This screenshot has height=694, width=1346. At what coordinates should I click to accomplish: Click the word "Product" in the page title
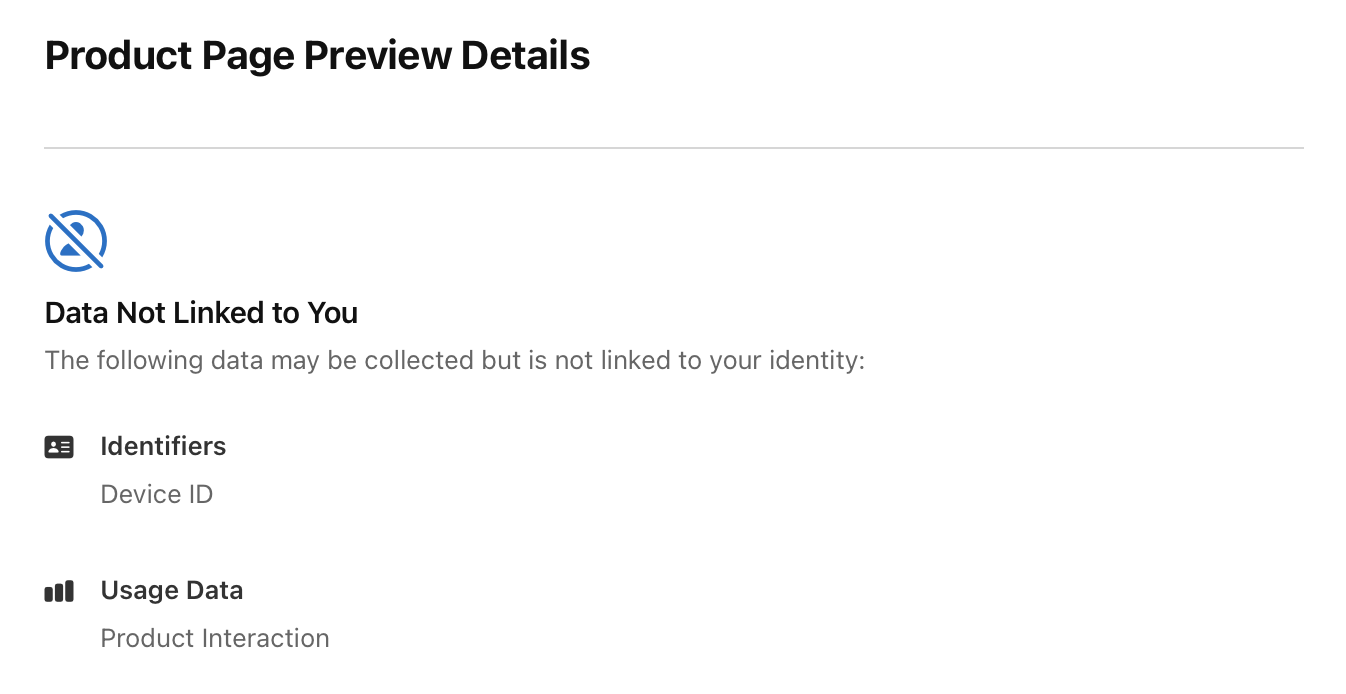(119, 55)
